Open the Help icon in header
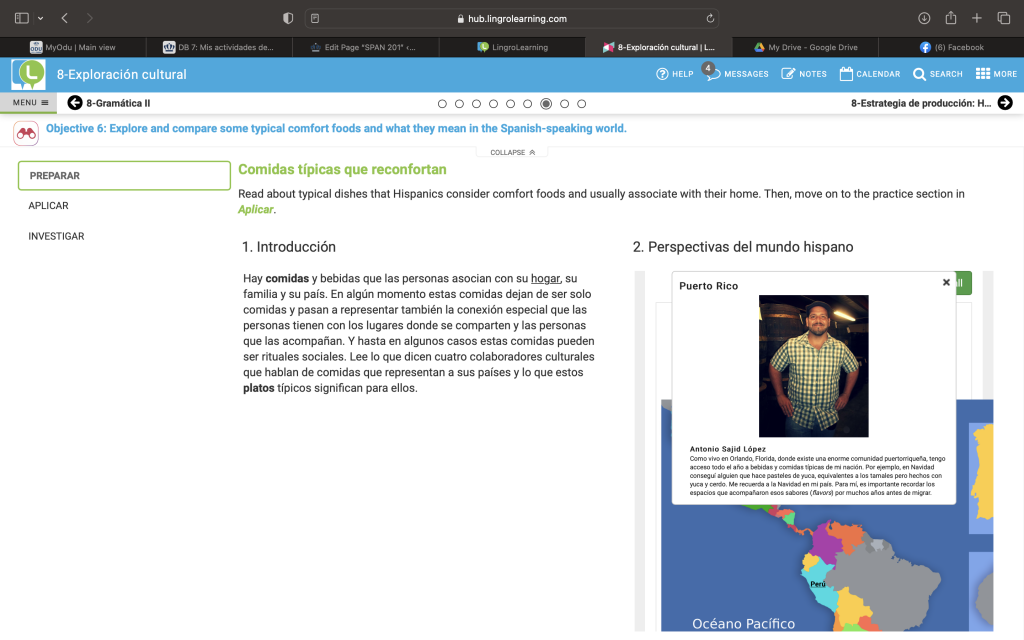This screenshot has height=640, width=1024. 662,74
